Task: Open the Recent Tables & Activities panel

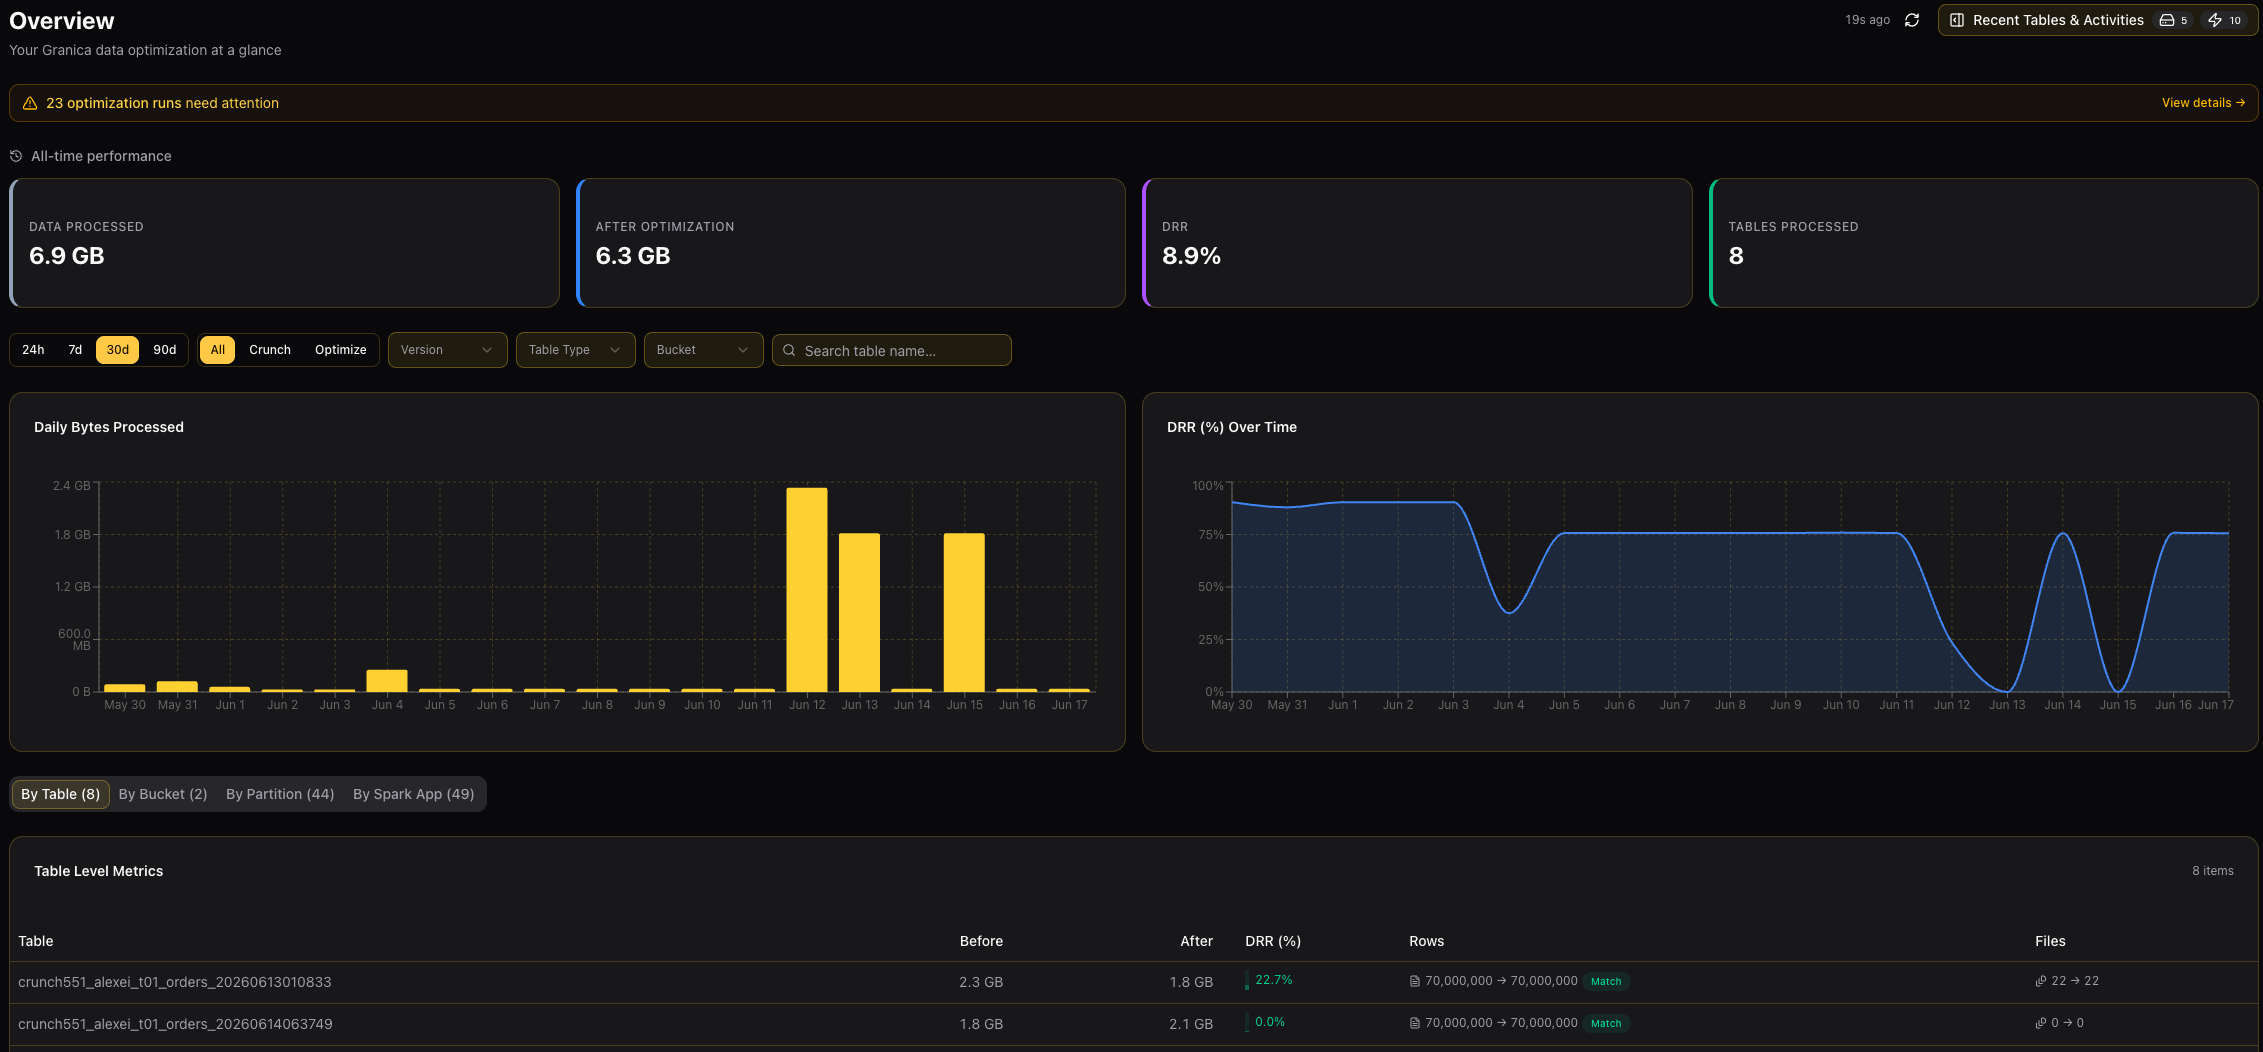Action: coord(2097,20)
